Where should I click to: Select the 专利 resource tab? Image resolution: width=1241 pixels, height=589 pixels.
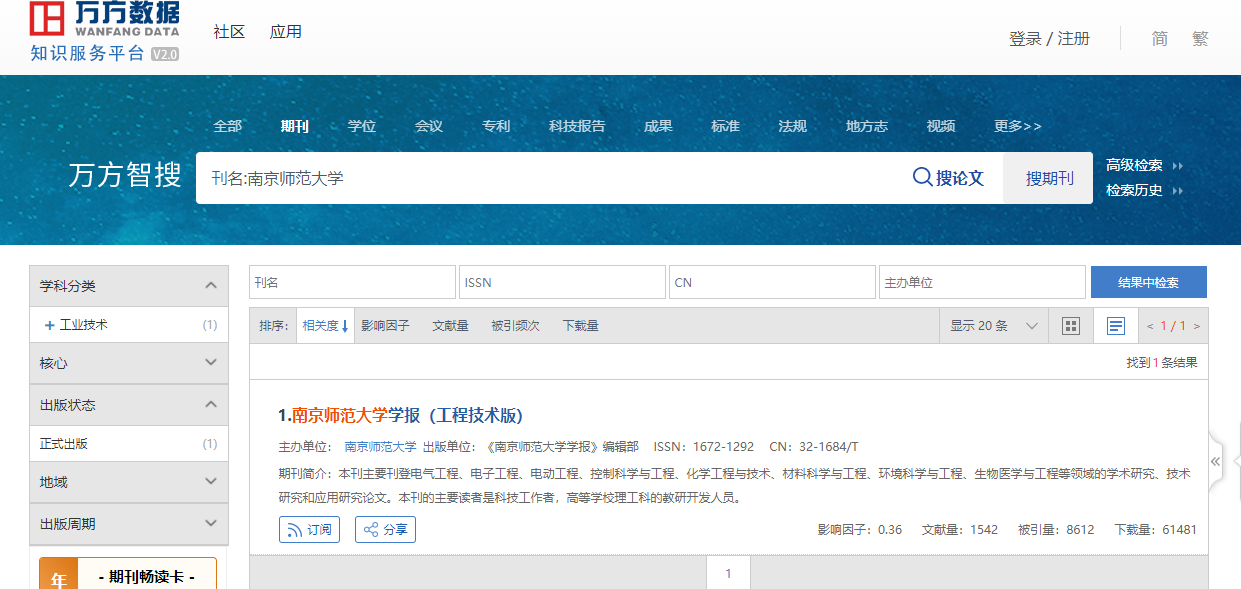(496, 126)
